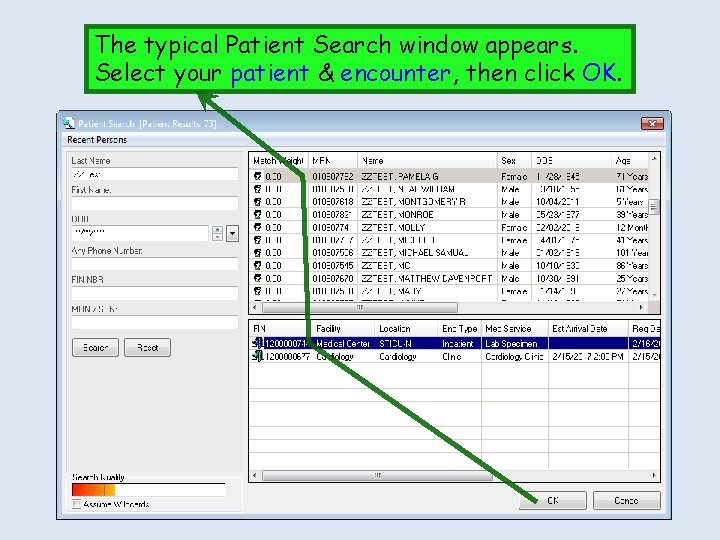Image resolution: width=720 pixels, height=540 pixels.
Task: Click MRN cell 010307670
Action: (x=333, y=278)
